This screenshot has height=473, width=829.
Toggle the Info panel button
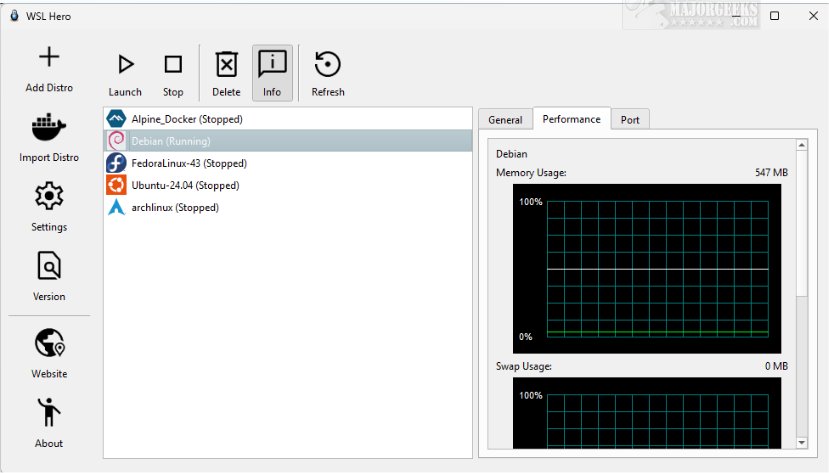(x=272, y=66)
